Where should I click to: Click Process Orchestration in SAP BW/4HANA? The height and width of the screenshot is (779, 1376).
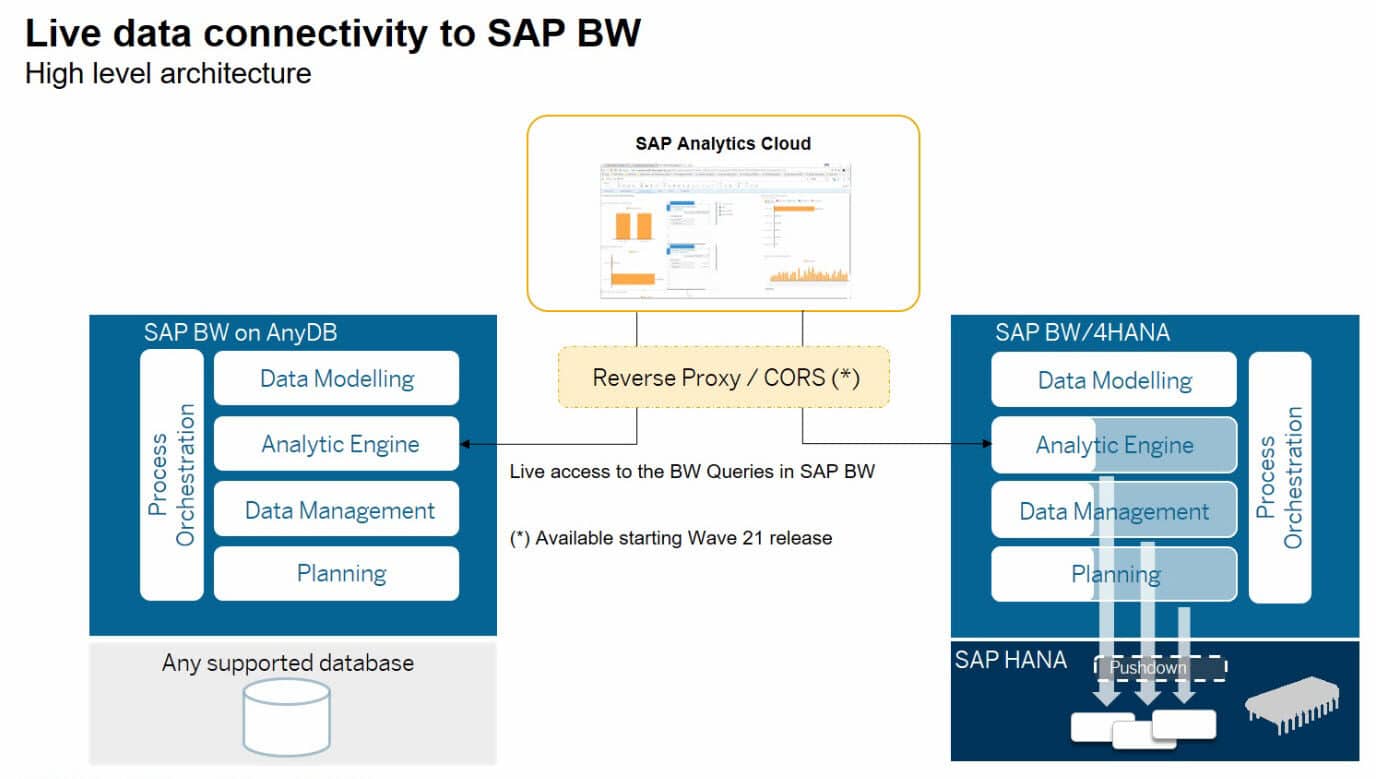1280,477
